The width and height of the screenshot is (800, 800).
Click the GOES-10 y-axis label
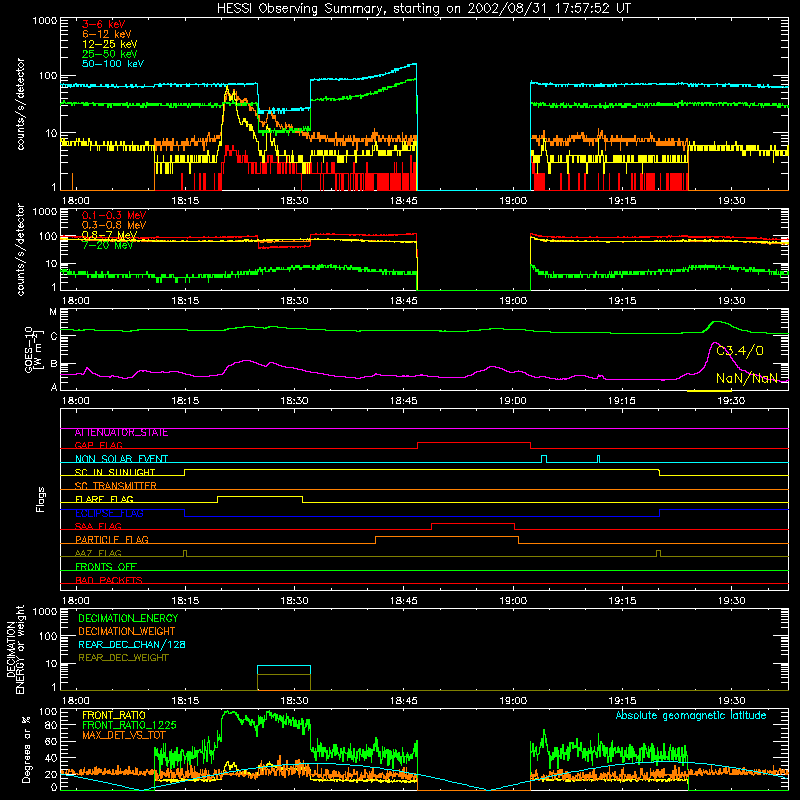coord(33,349)
